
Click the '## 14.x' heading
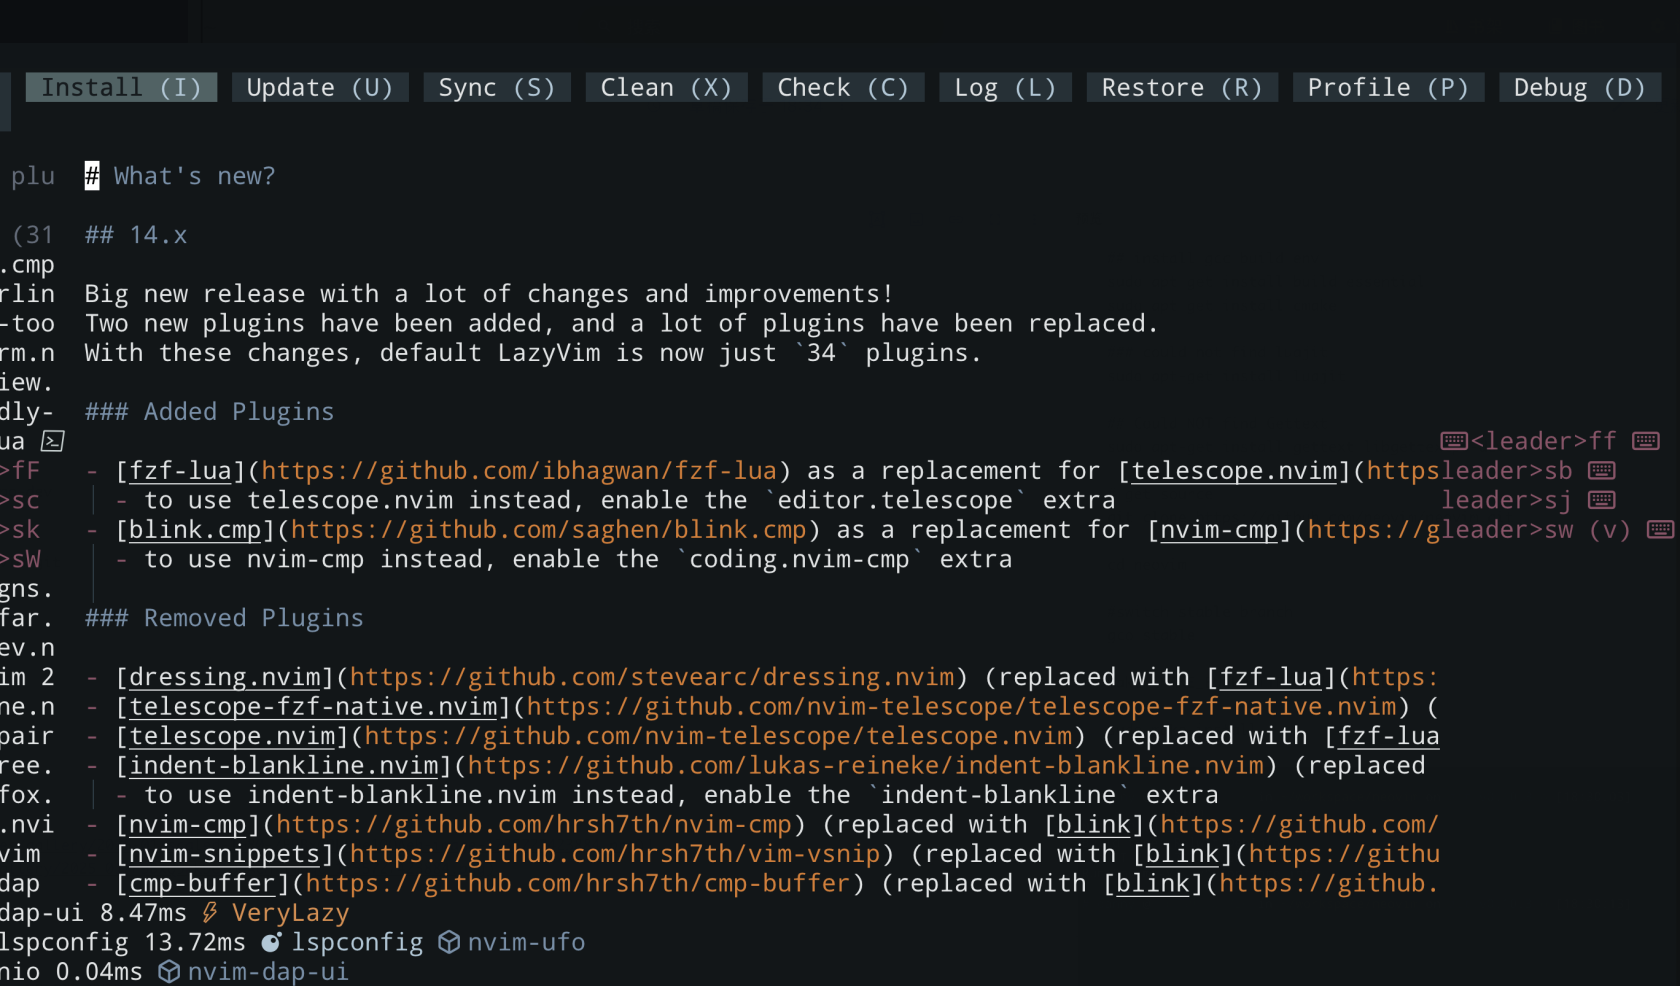136,235
